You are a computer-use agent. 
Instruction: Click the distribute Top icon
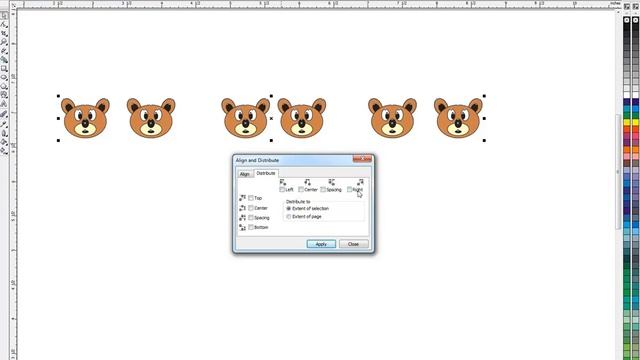point(242,198)
